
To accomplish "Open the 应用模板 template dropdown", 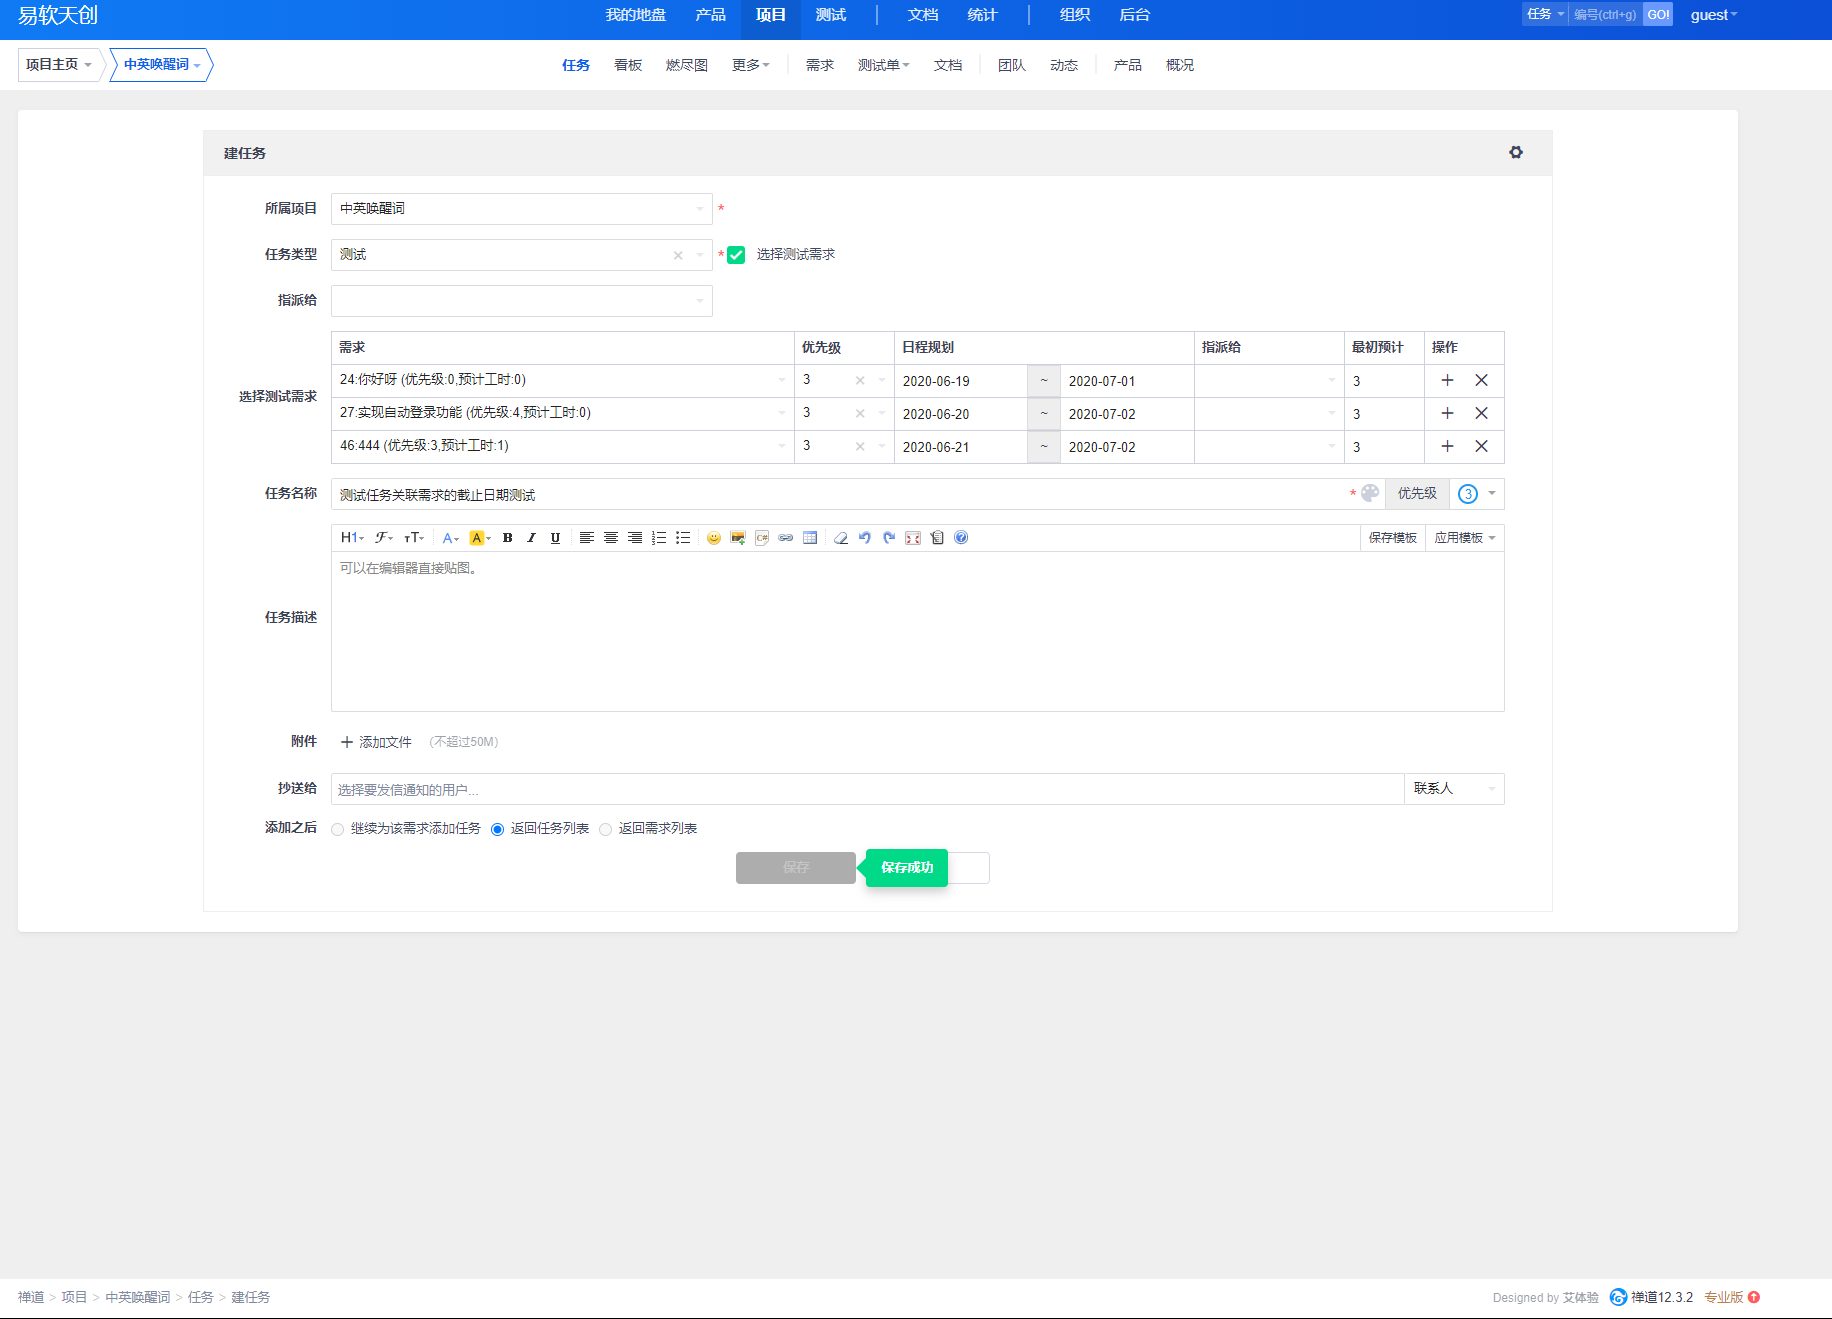I will pos(1464,538).
